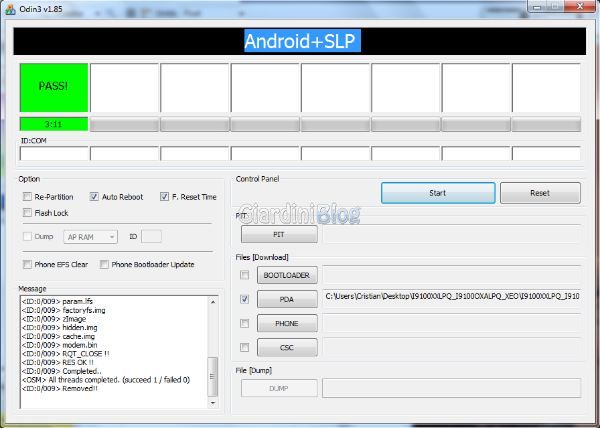The width and height of the screenshot is (600, 428).
Task: Select the 'hidden.img' log line
Action: [x=60, y=328]
